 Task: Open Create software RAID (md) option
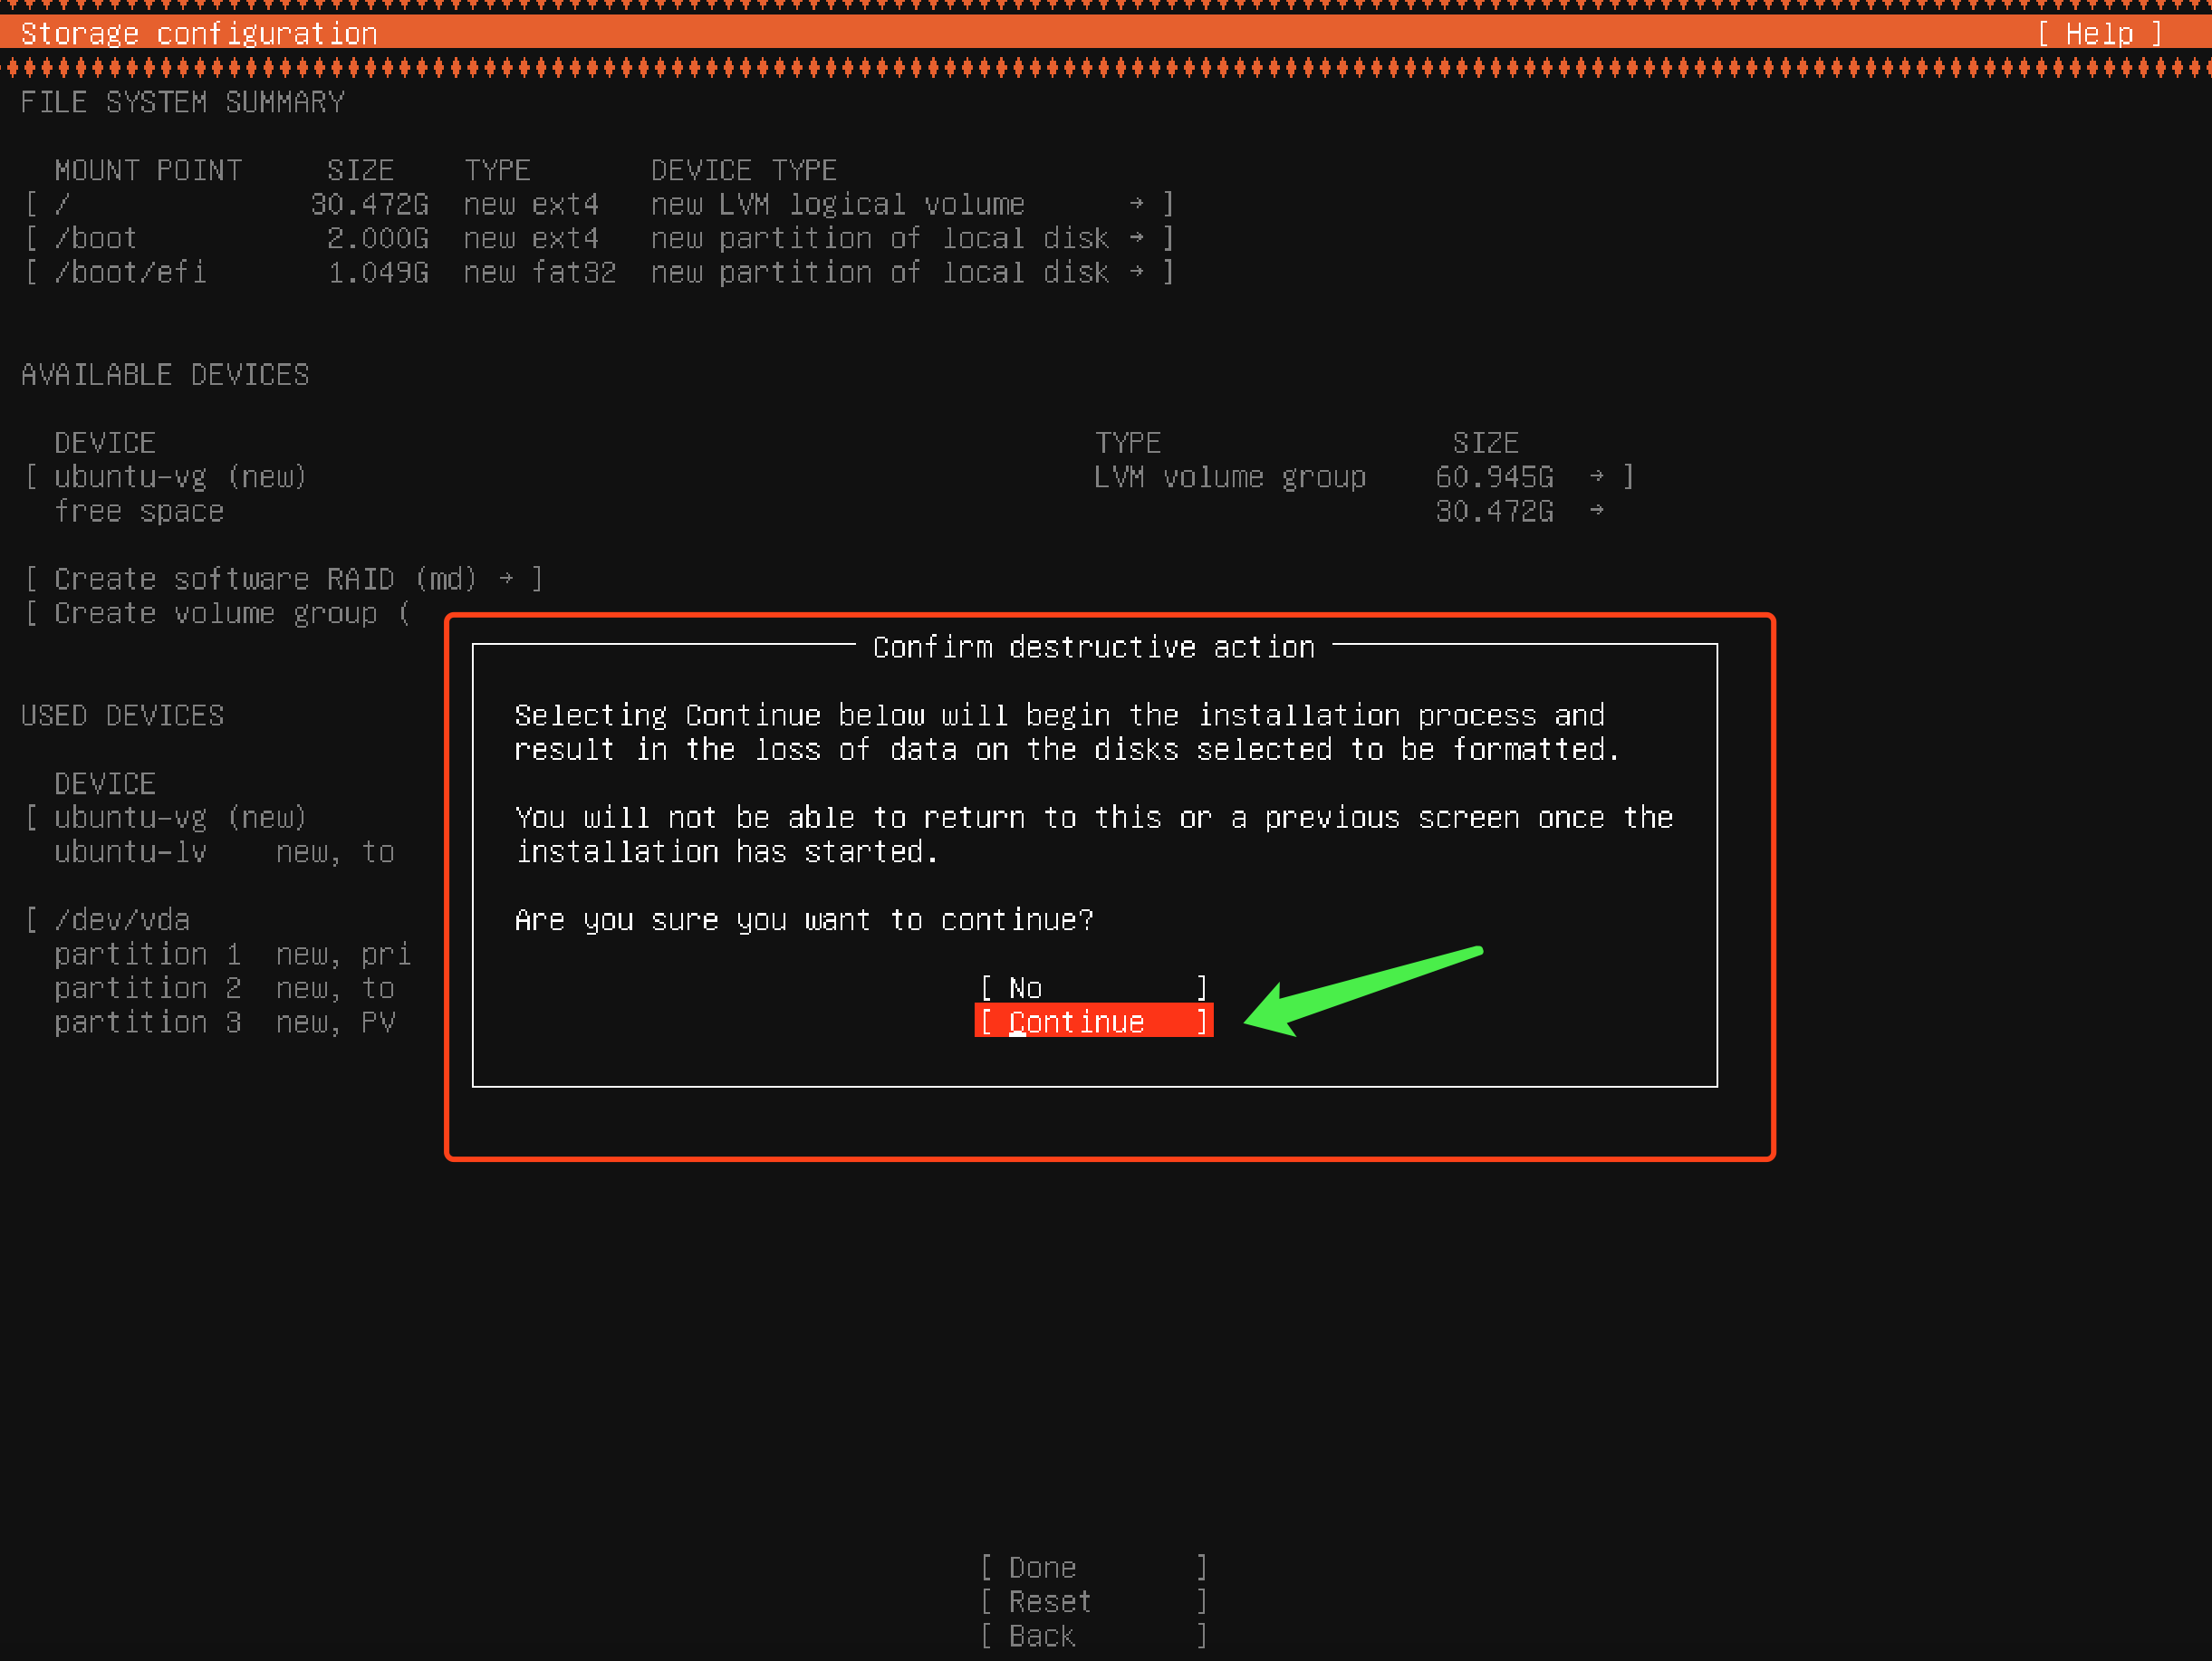point(284,579)
